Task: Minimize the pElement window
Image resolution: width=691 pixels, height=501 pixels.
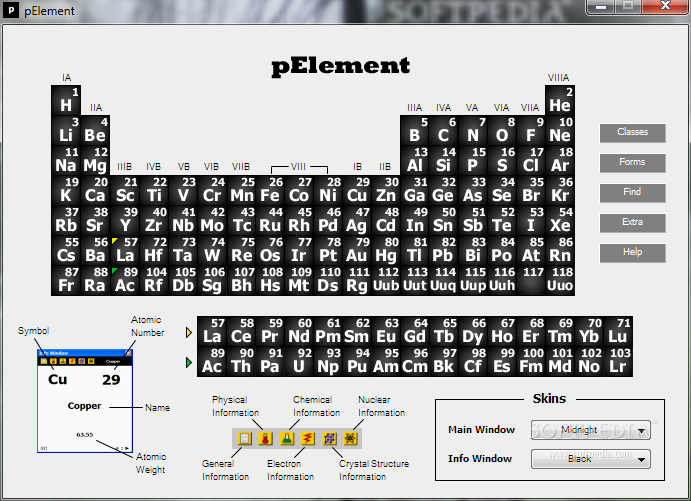Action: coord(601,7)
